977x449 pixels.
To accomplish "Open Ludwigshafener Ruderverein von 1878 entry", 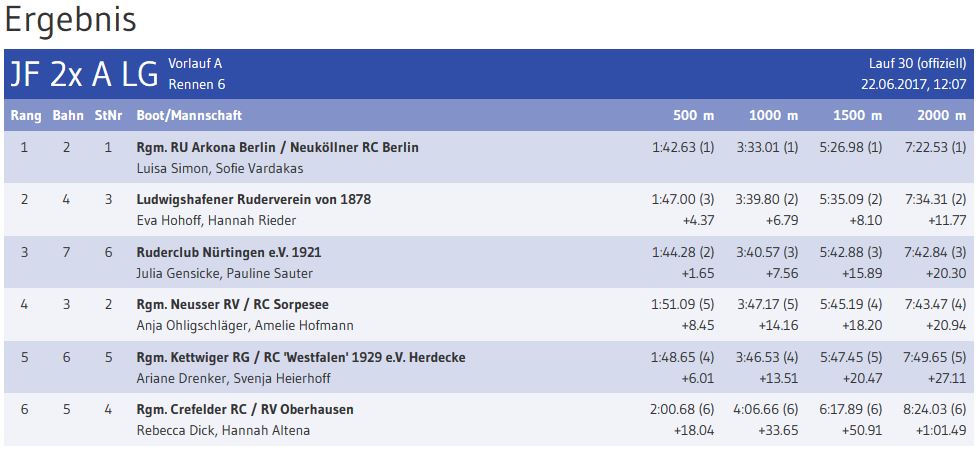I will 253,199.
